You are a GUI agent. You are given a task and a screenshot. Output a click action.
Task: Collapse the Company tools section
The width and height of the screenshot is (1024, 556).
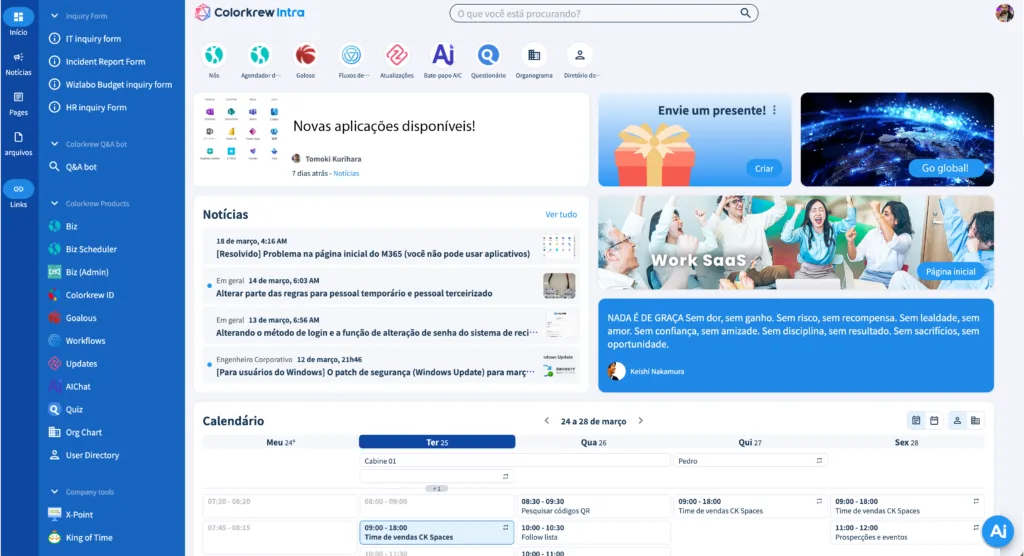pyautogui.click(x=54, y=491)
